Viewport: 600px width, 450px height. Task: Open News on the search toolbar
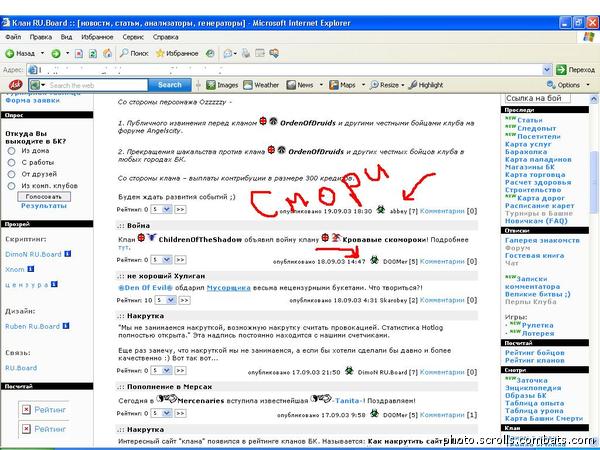click(300, 85)
